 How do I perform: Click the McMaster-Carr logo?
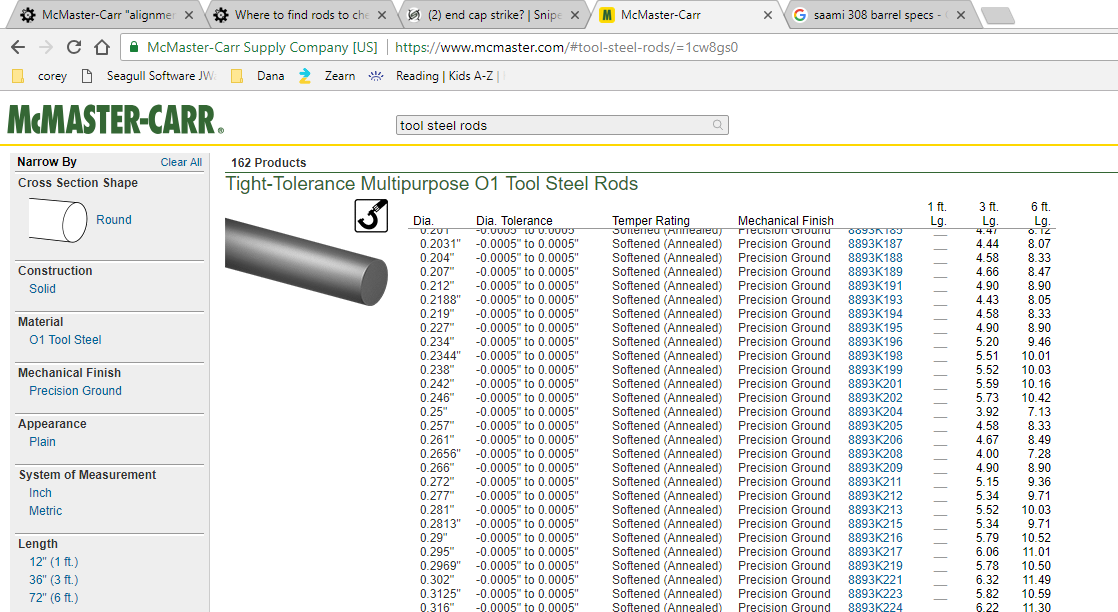[x=116, y=120]
